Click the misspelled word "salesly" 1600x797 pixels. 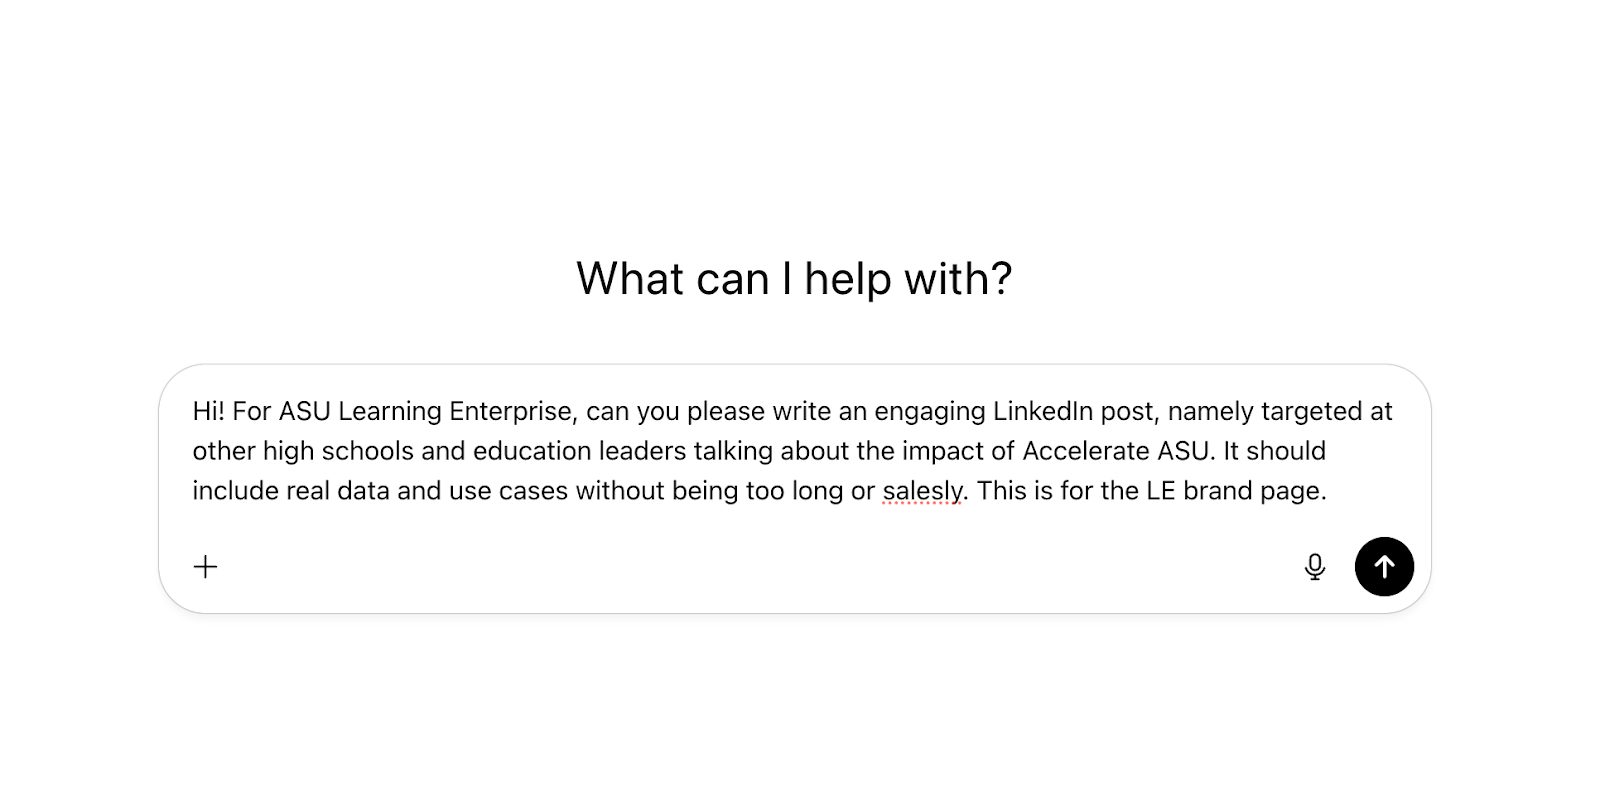[x=922, y=491]
